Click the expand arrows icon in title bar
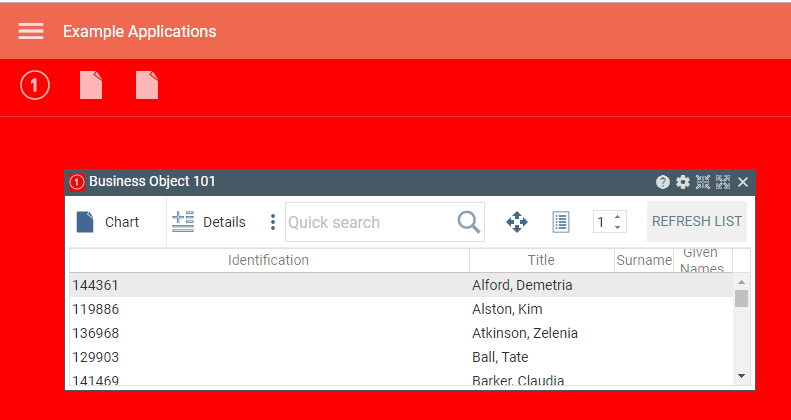 (x=723, y=182)
